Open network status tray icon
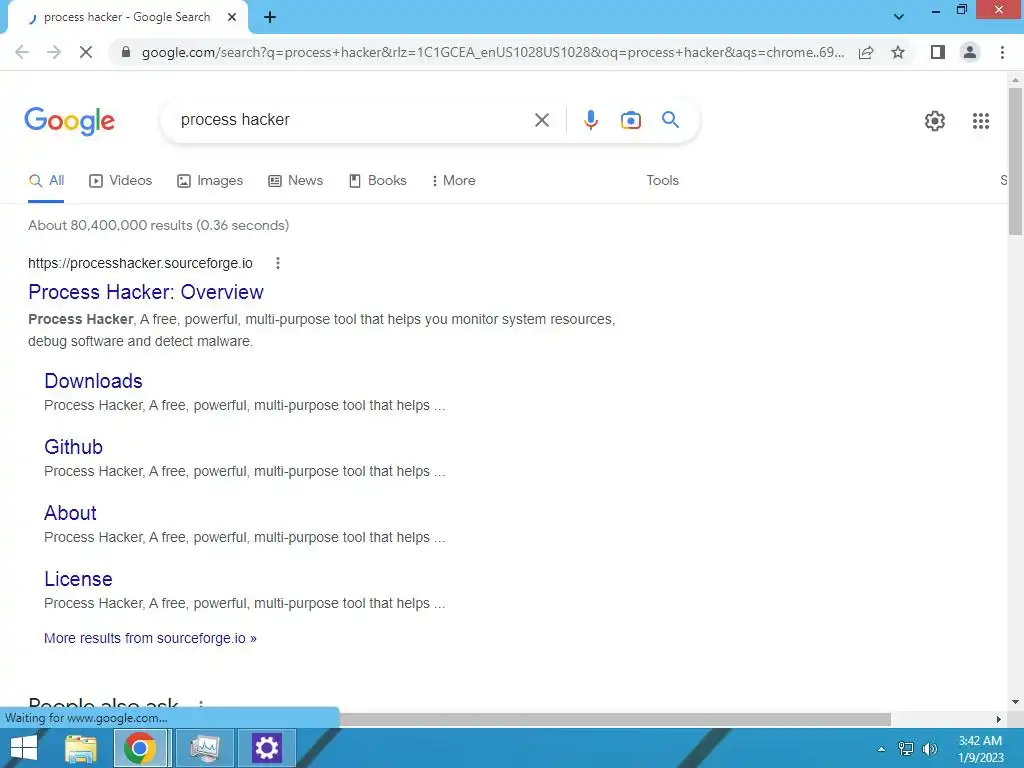Screen dimensions: 1024x768 pyautogui.click(x=906, y=749)
